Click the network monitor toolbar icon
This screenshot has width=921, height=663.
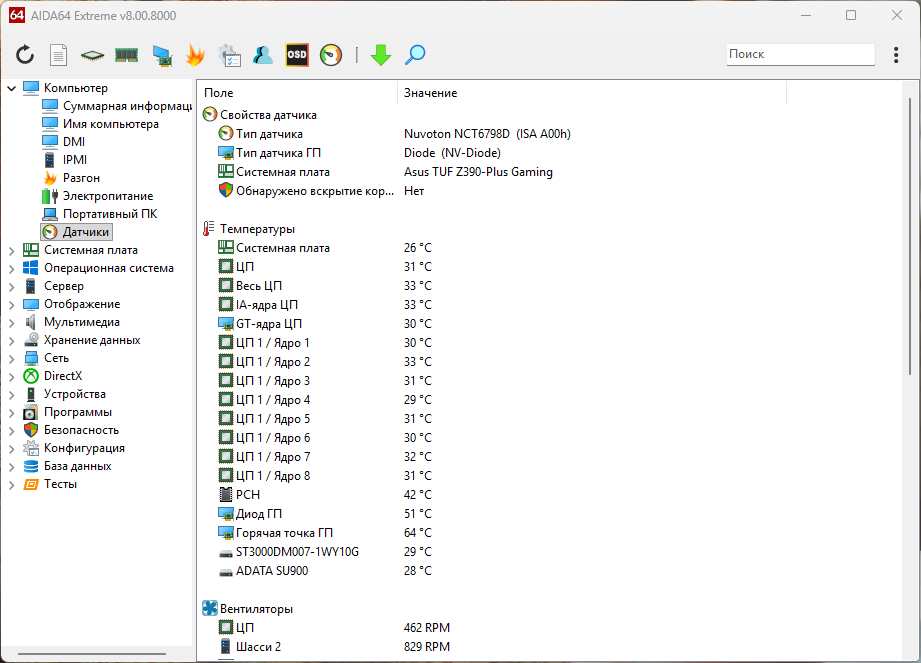[x=162, y=55]
